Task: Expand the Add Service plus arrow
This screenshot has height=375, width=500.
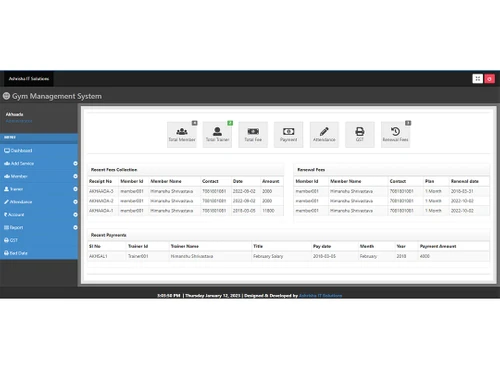Action: point(75,163)
